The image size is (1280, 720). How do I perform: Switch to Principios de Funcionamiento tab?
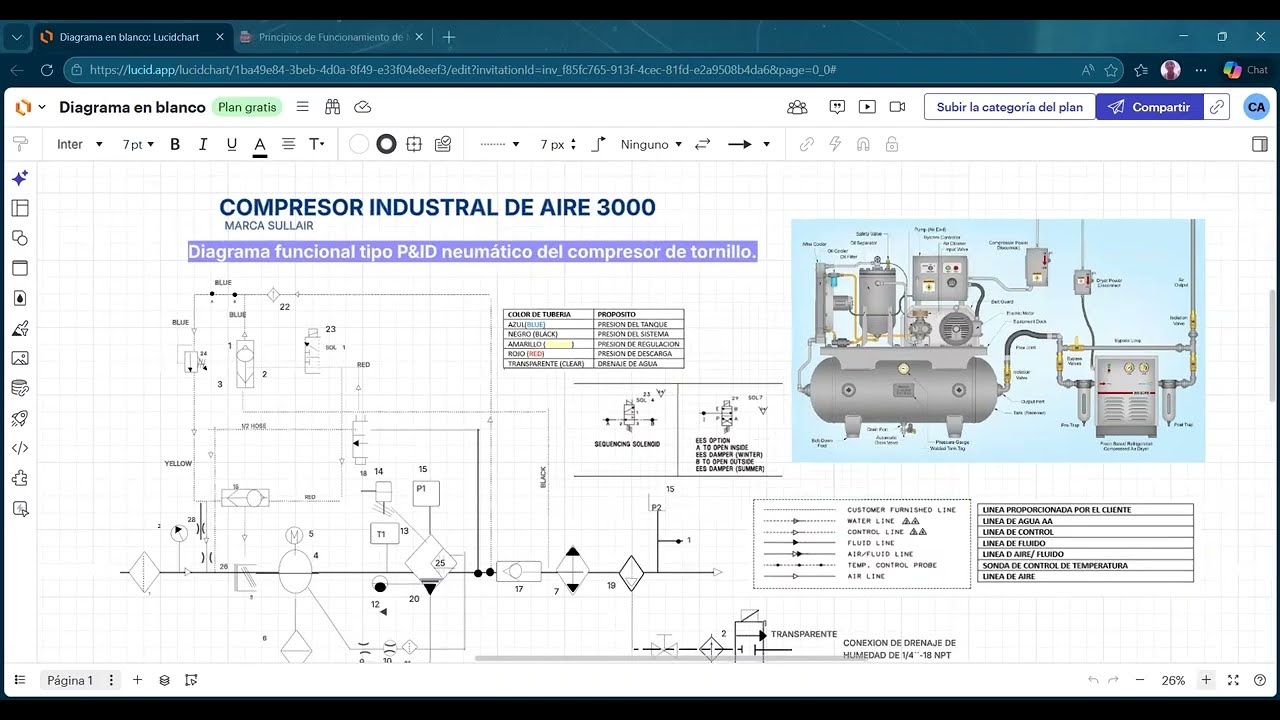point(332,37)
